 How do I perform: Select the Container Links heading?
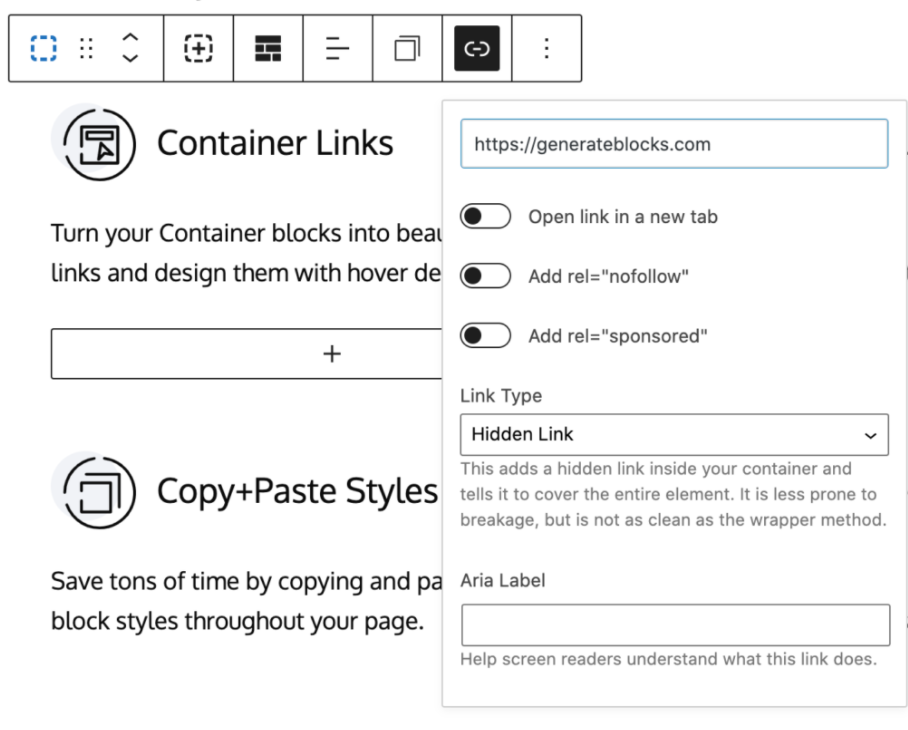click(275, 143)
